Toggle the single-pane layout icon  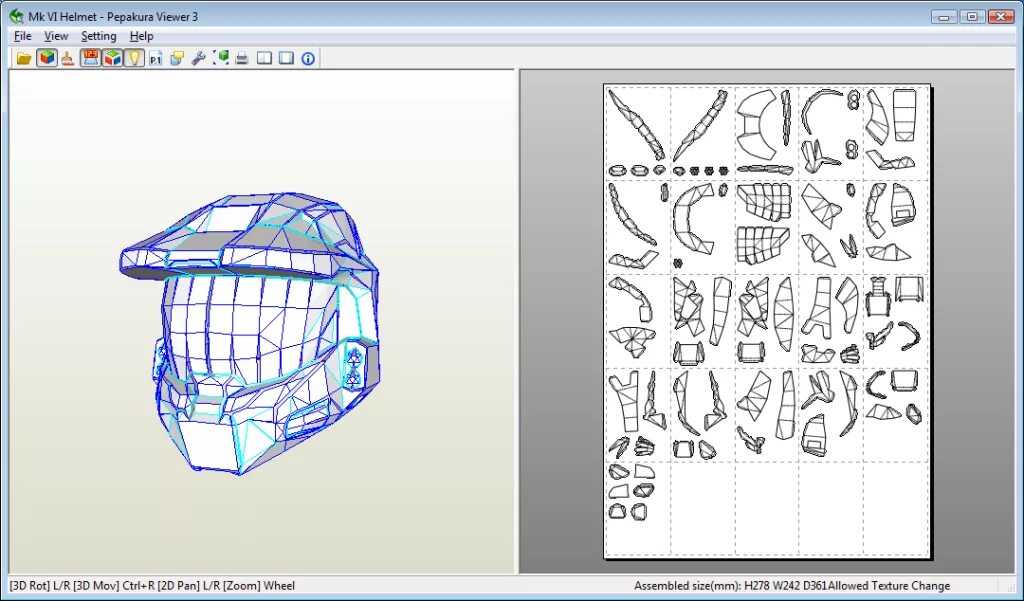click(285, 57)
